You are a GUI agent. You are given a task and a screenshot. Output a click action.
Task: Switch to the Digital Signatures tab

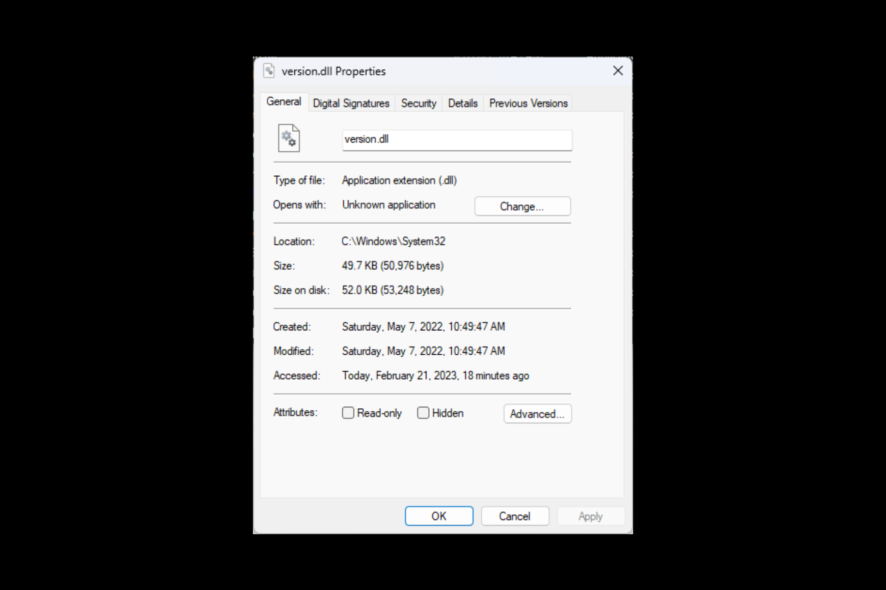point(351,103)
